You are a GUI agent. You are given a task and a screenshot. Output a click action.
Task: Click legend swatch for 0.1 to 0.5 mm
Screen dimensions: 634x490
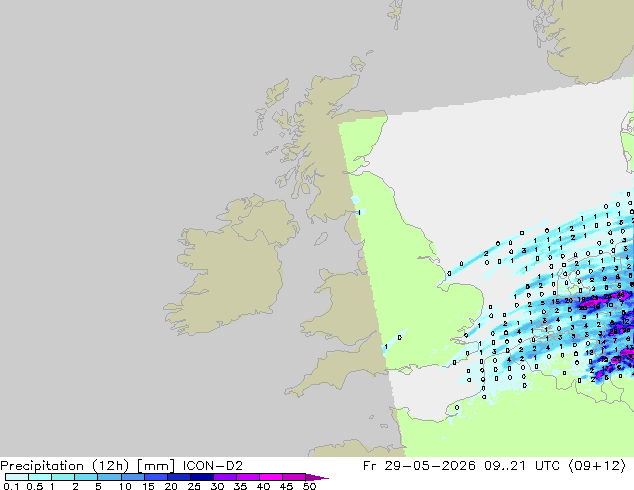tap(17, 477)
